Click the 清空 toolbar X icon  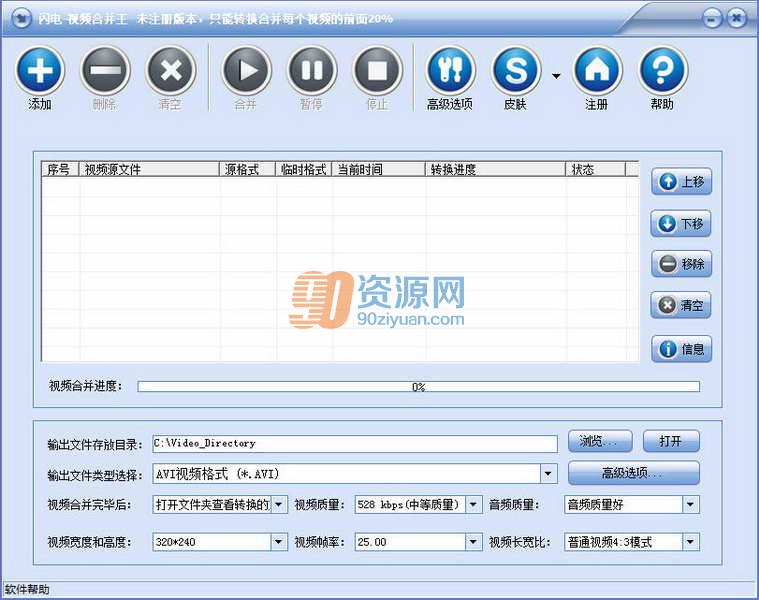tap(171, 71)
